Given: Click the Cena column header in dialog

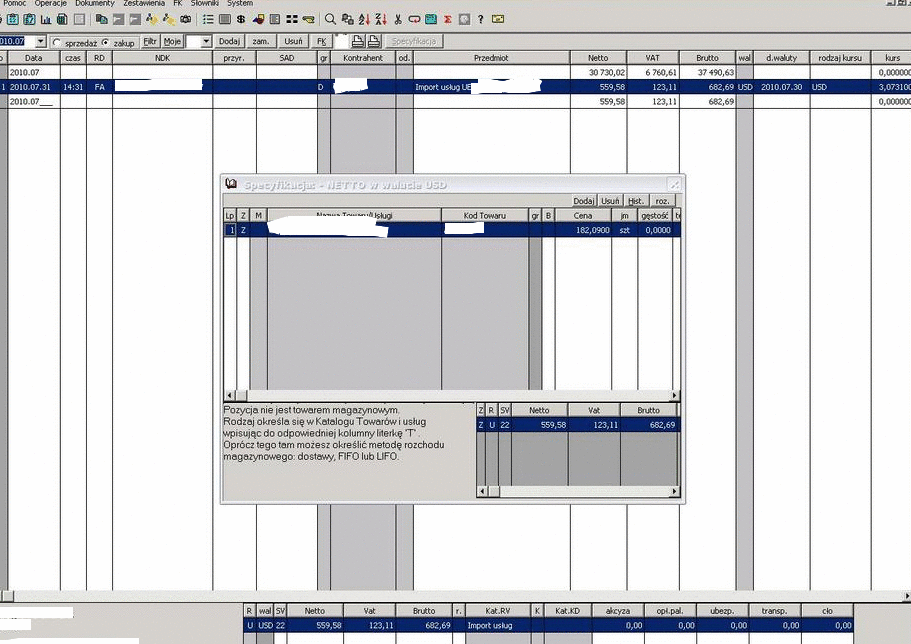Looking at the screenshot, I should [x=583, y=215].
